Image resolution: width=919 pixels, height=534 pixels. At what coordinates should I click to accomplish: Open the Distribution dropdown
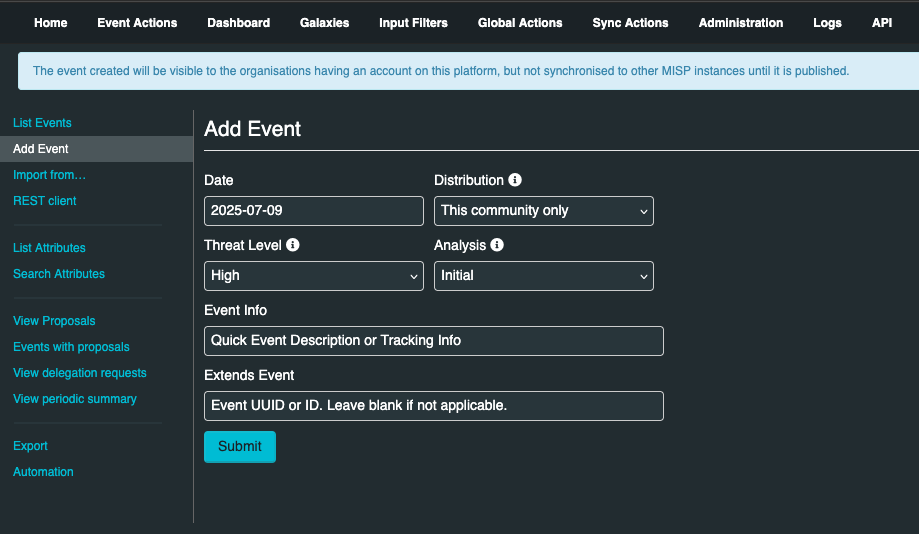click(543, 211)
